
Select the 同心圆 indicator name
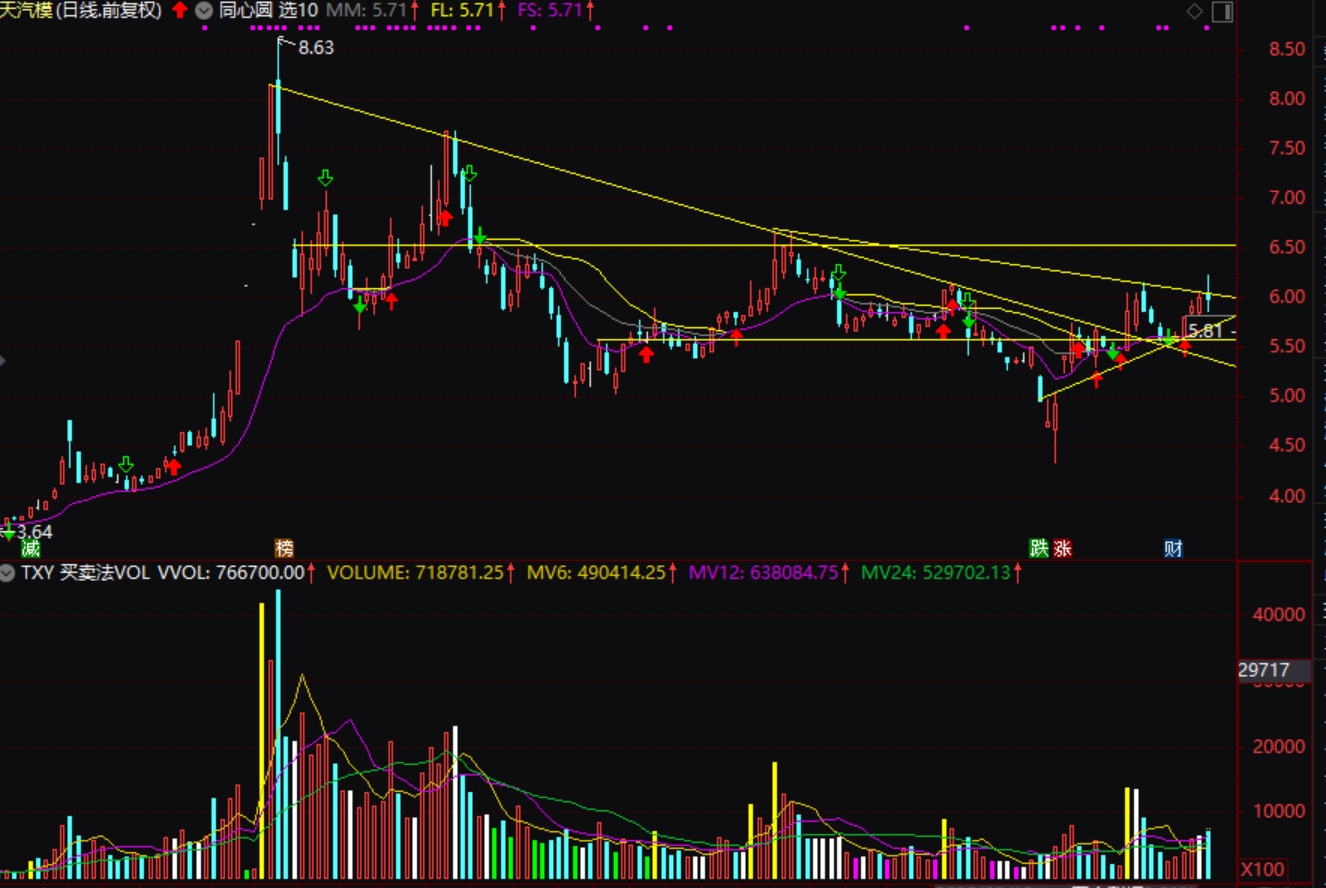pos(245,11)
